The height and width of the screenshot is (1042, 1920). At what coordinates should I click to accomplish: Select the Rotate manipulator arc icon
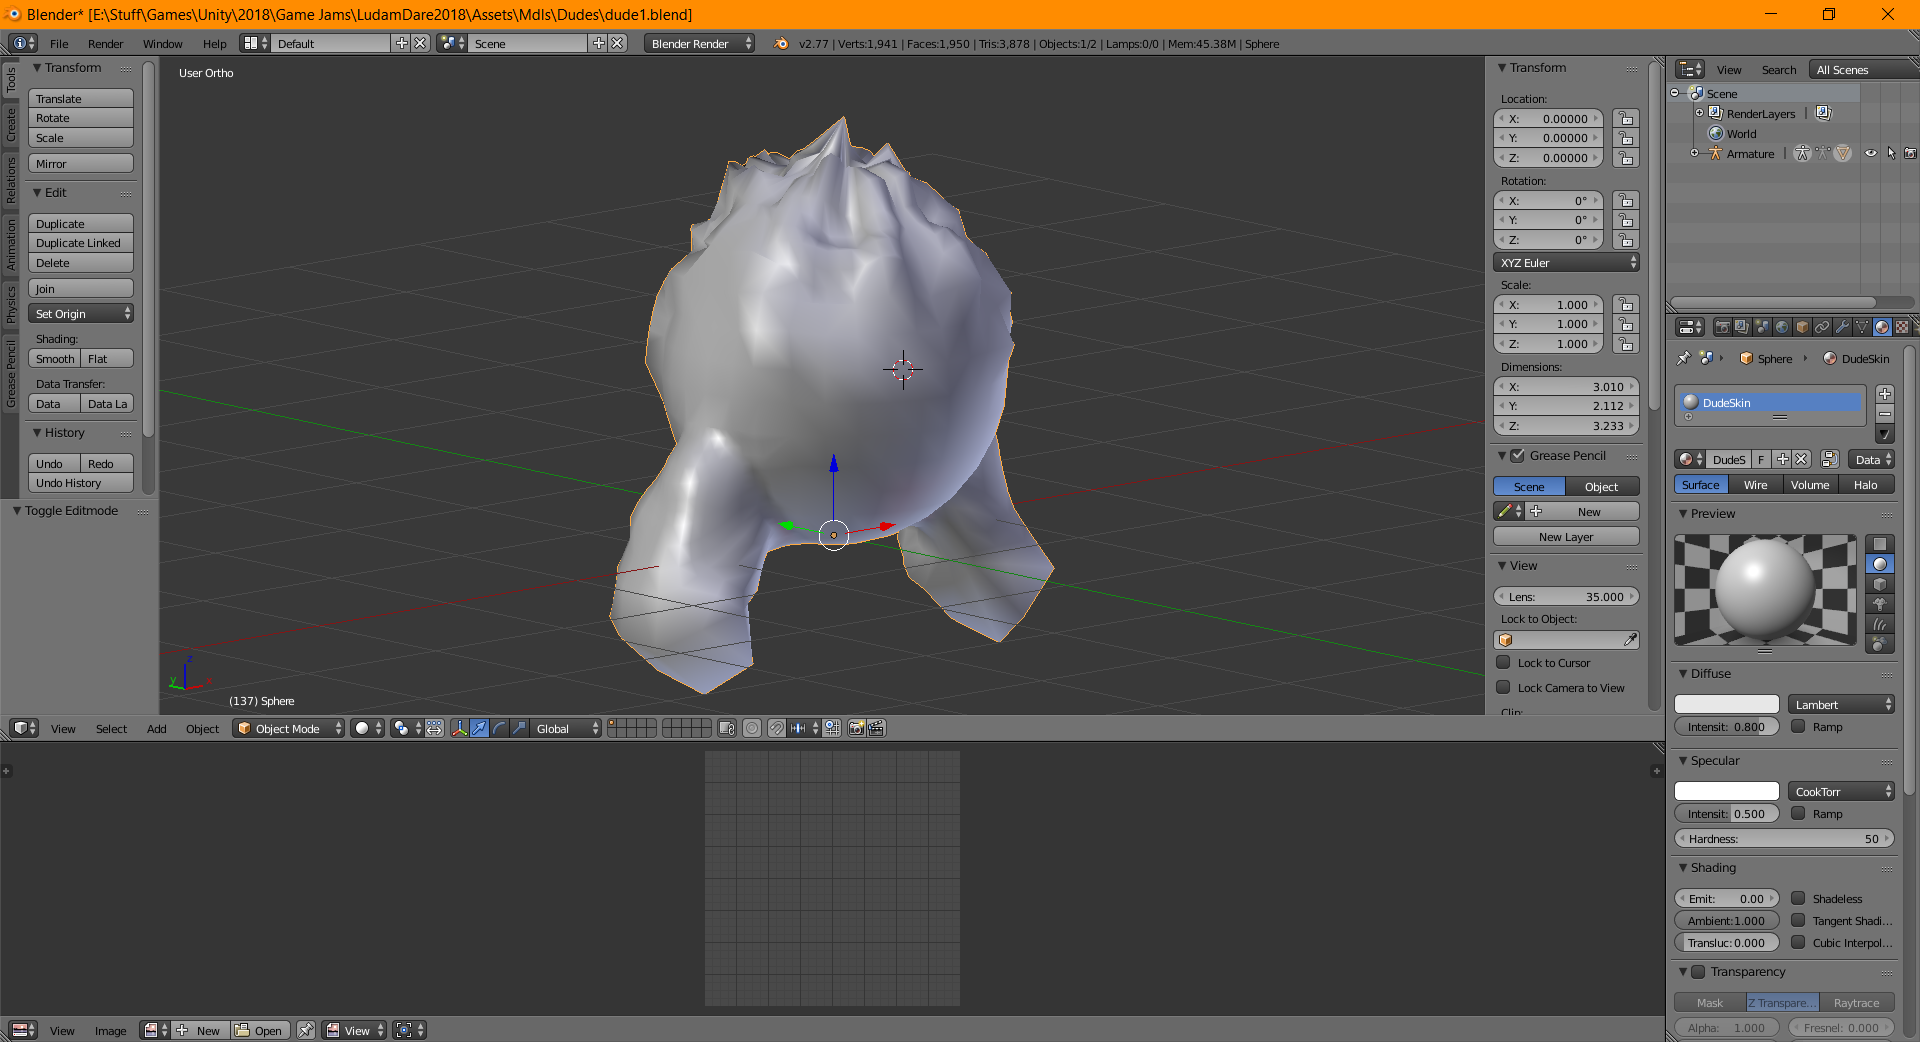(500, 728)
